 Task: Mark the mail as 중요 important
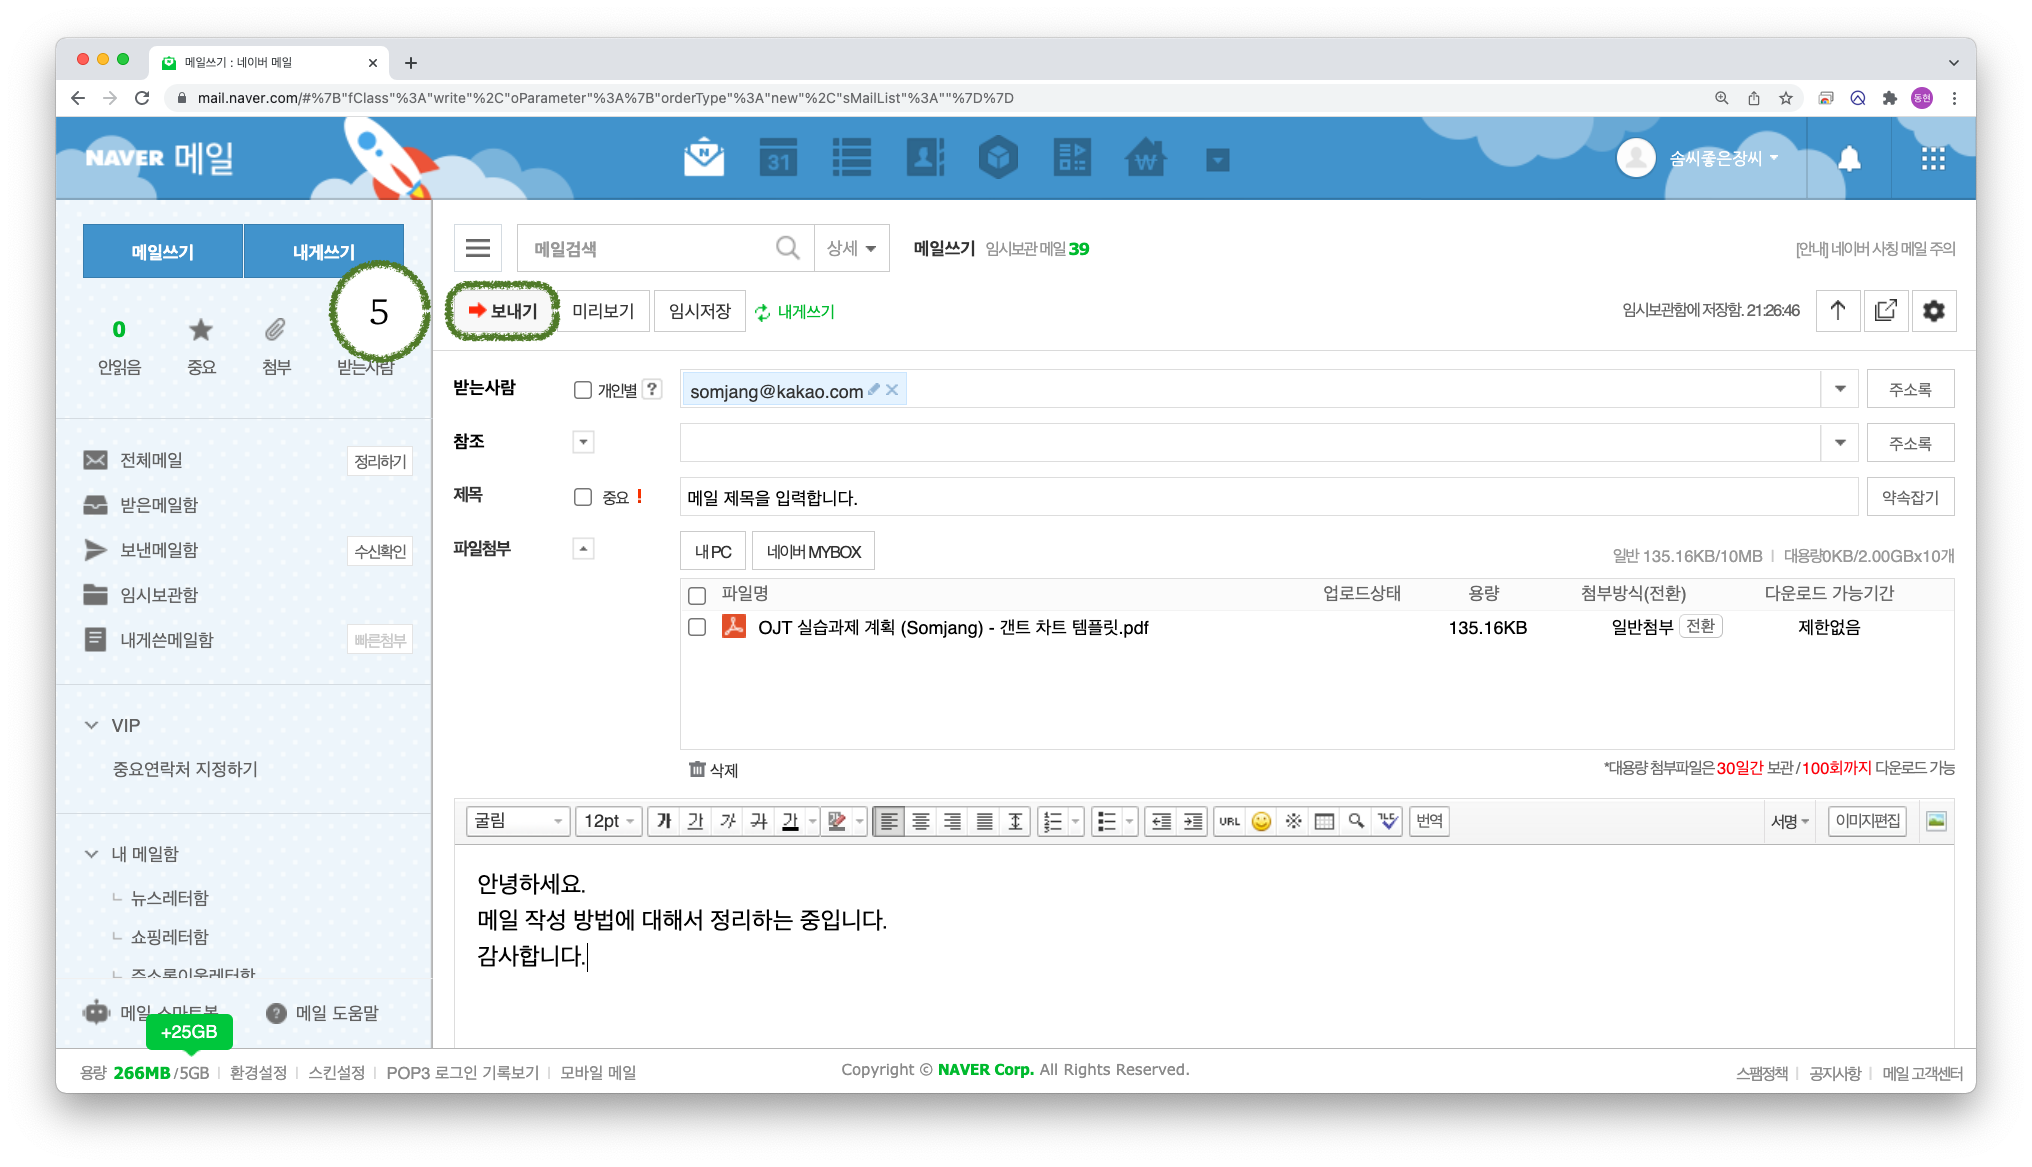click(583, 497)
